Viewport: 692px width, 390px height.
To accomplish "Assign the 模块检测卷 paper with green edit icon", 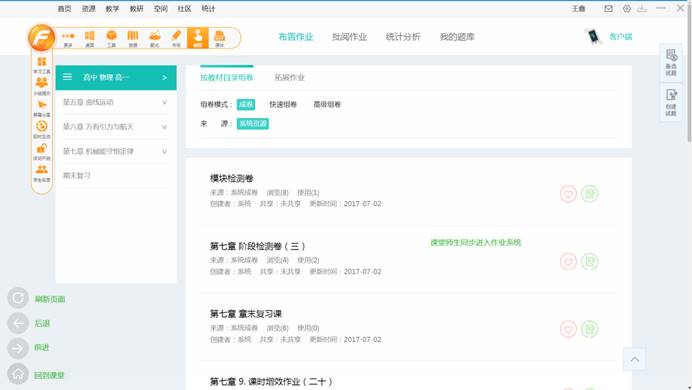I will tap(590, 194).
